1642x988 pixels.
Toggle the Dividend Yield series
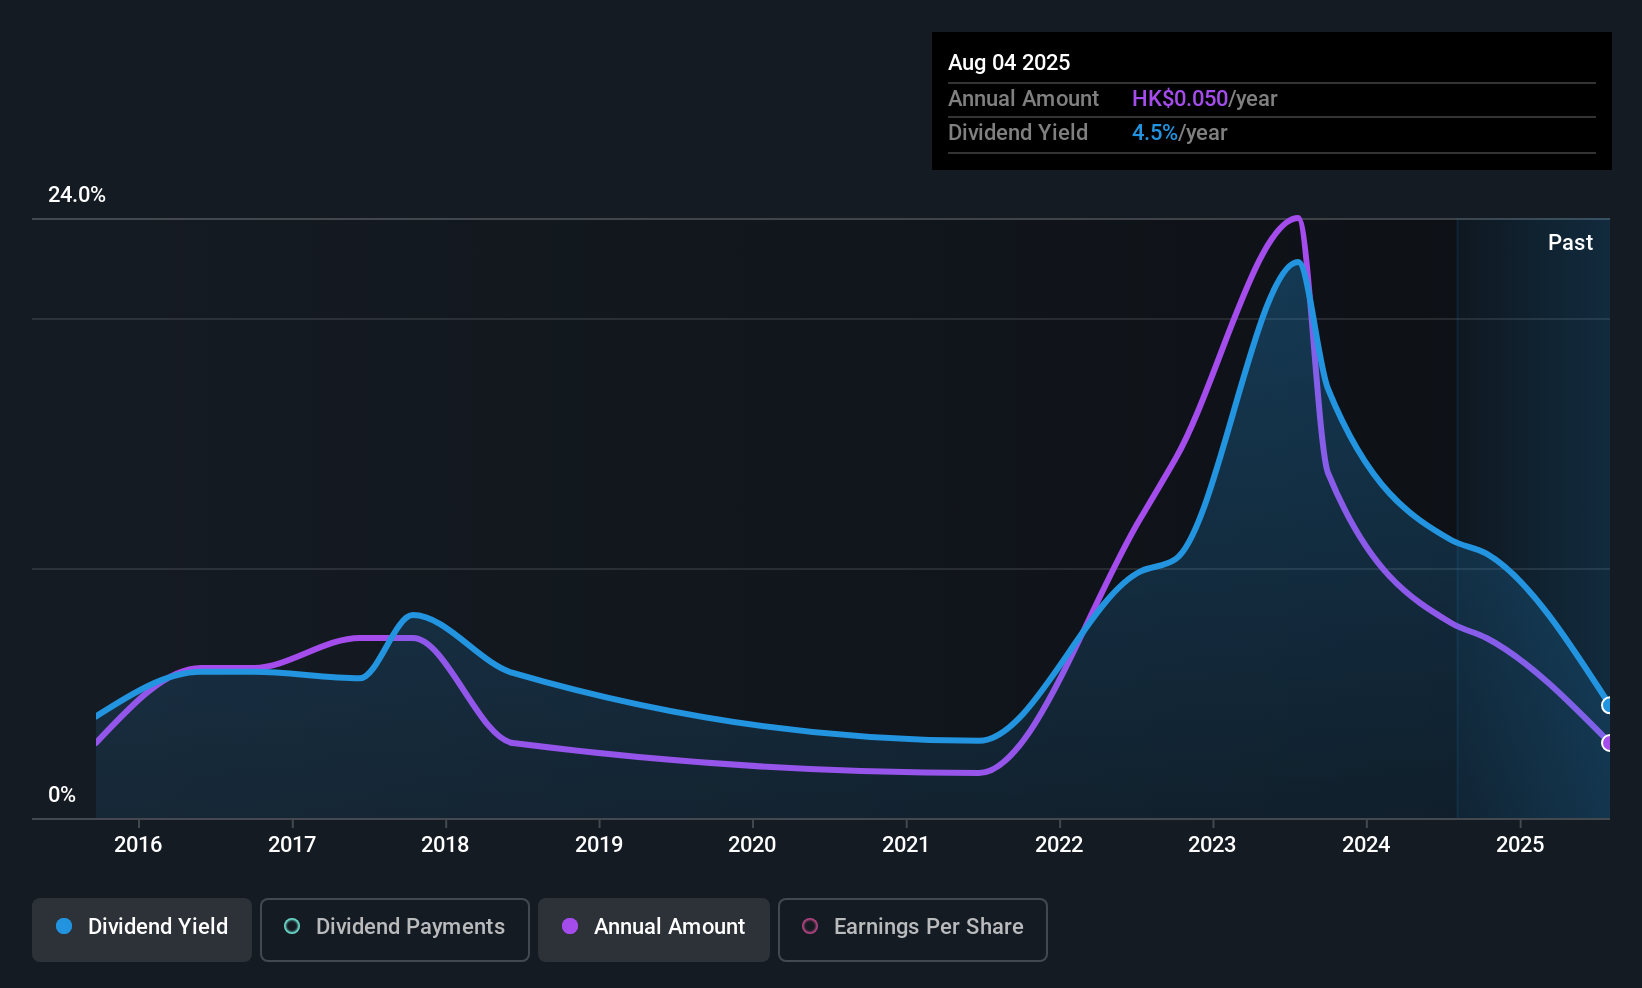click(x=142, y=930)
